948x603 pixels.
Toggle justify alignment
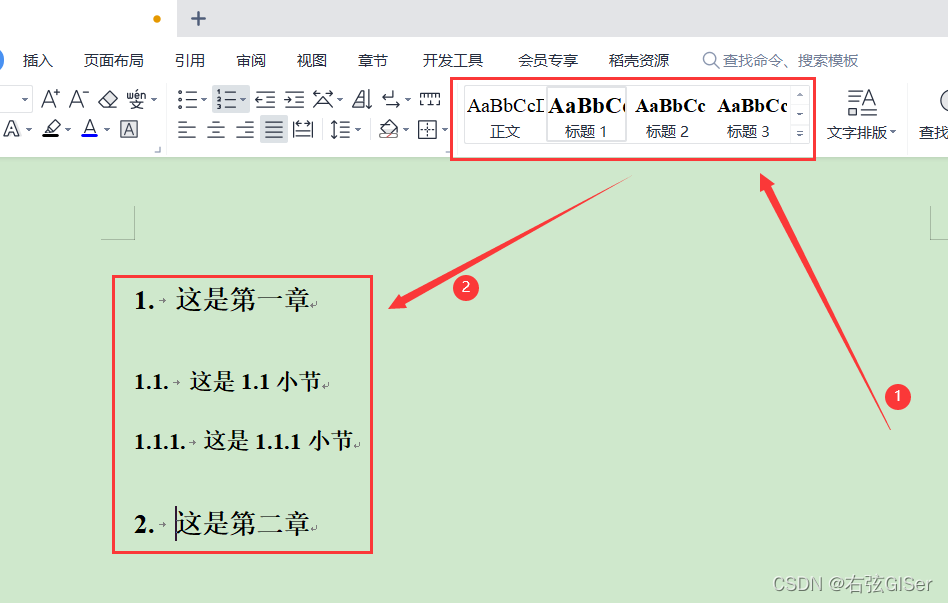click(274, 129)
